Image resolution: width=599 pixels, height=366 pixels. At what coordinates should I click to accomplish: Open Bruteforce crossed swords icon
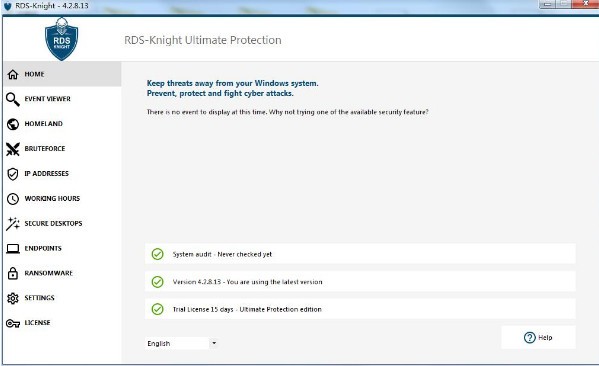pos(13,149)
